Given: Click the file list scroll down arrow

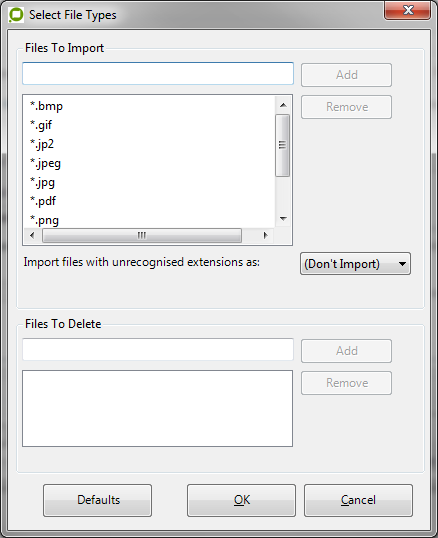Looking at the screenshot, I should point(283,218).
